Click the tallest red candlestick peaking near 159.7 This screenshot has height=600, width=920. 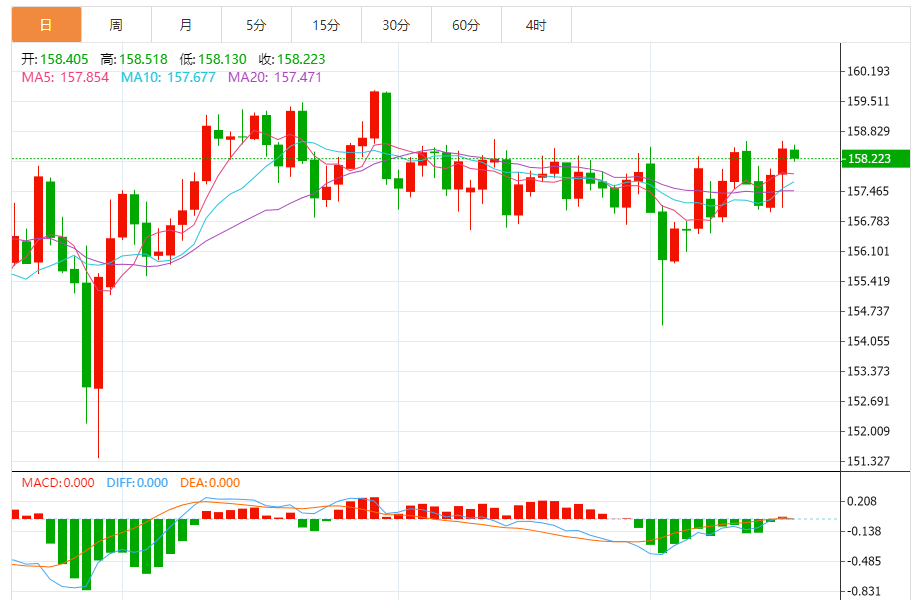tap(374, 115)
